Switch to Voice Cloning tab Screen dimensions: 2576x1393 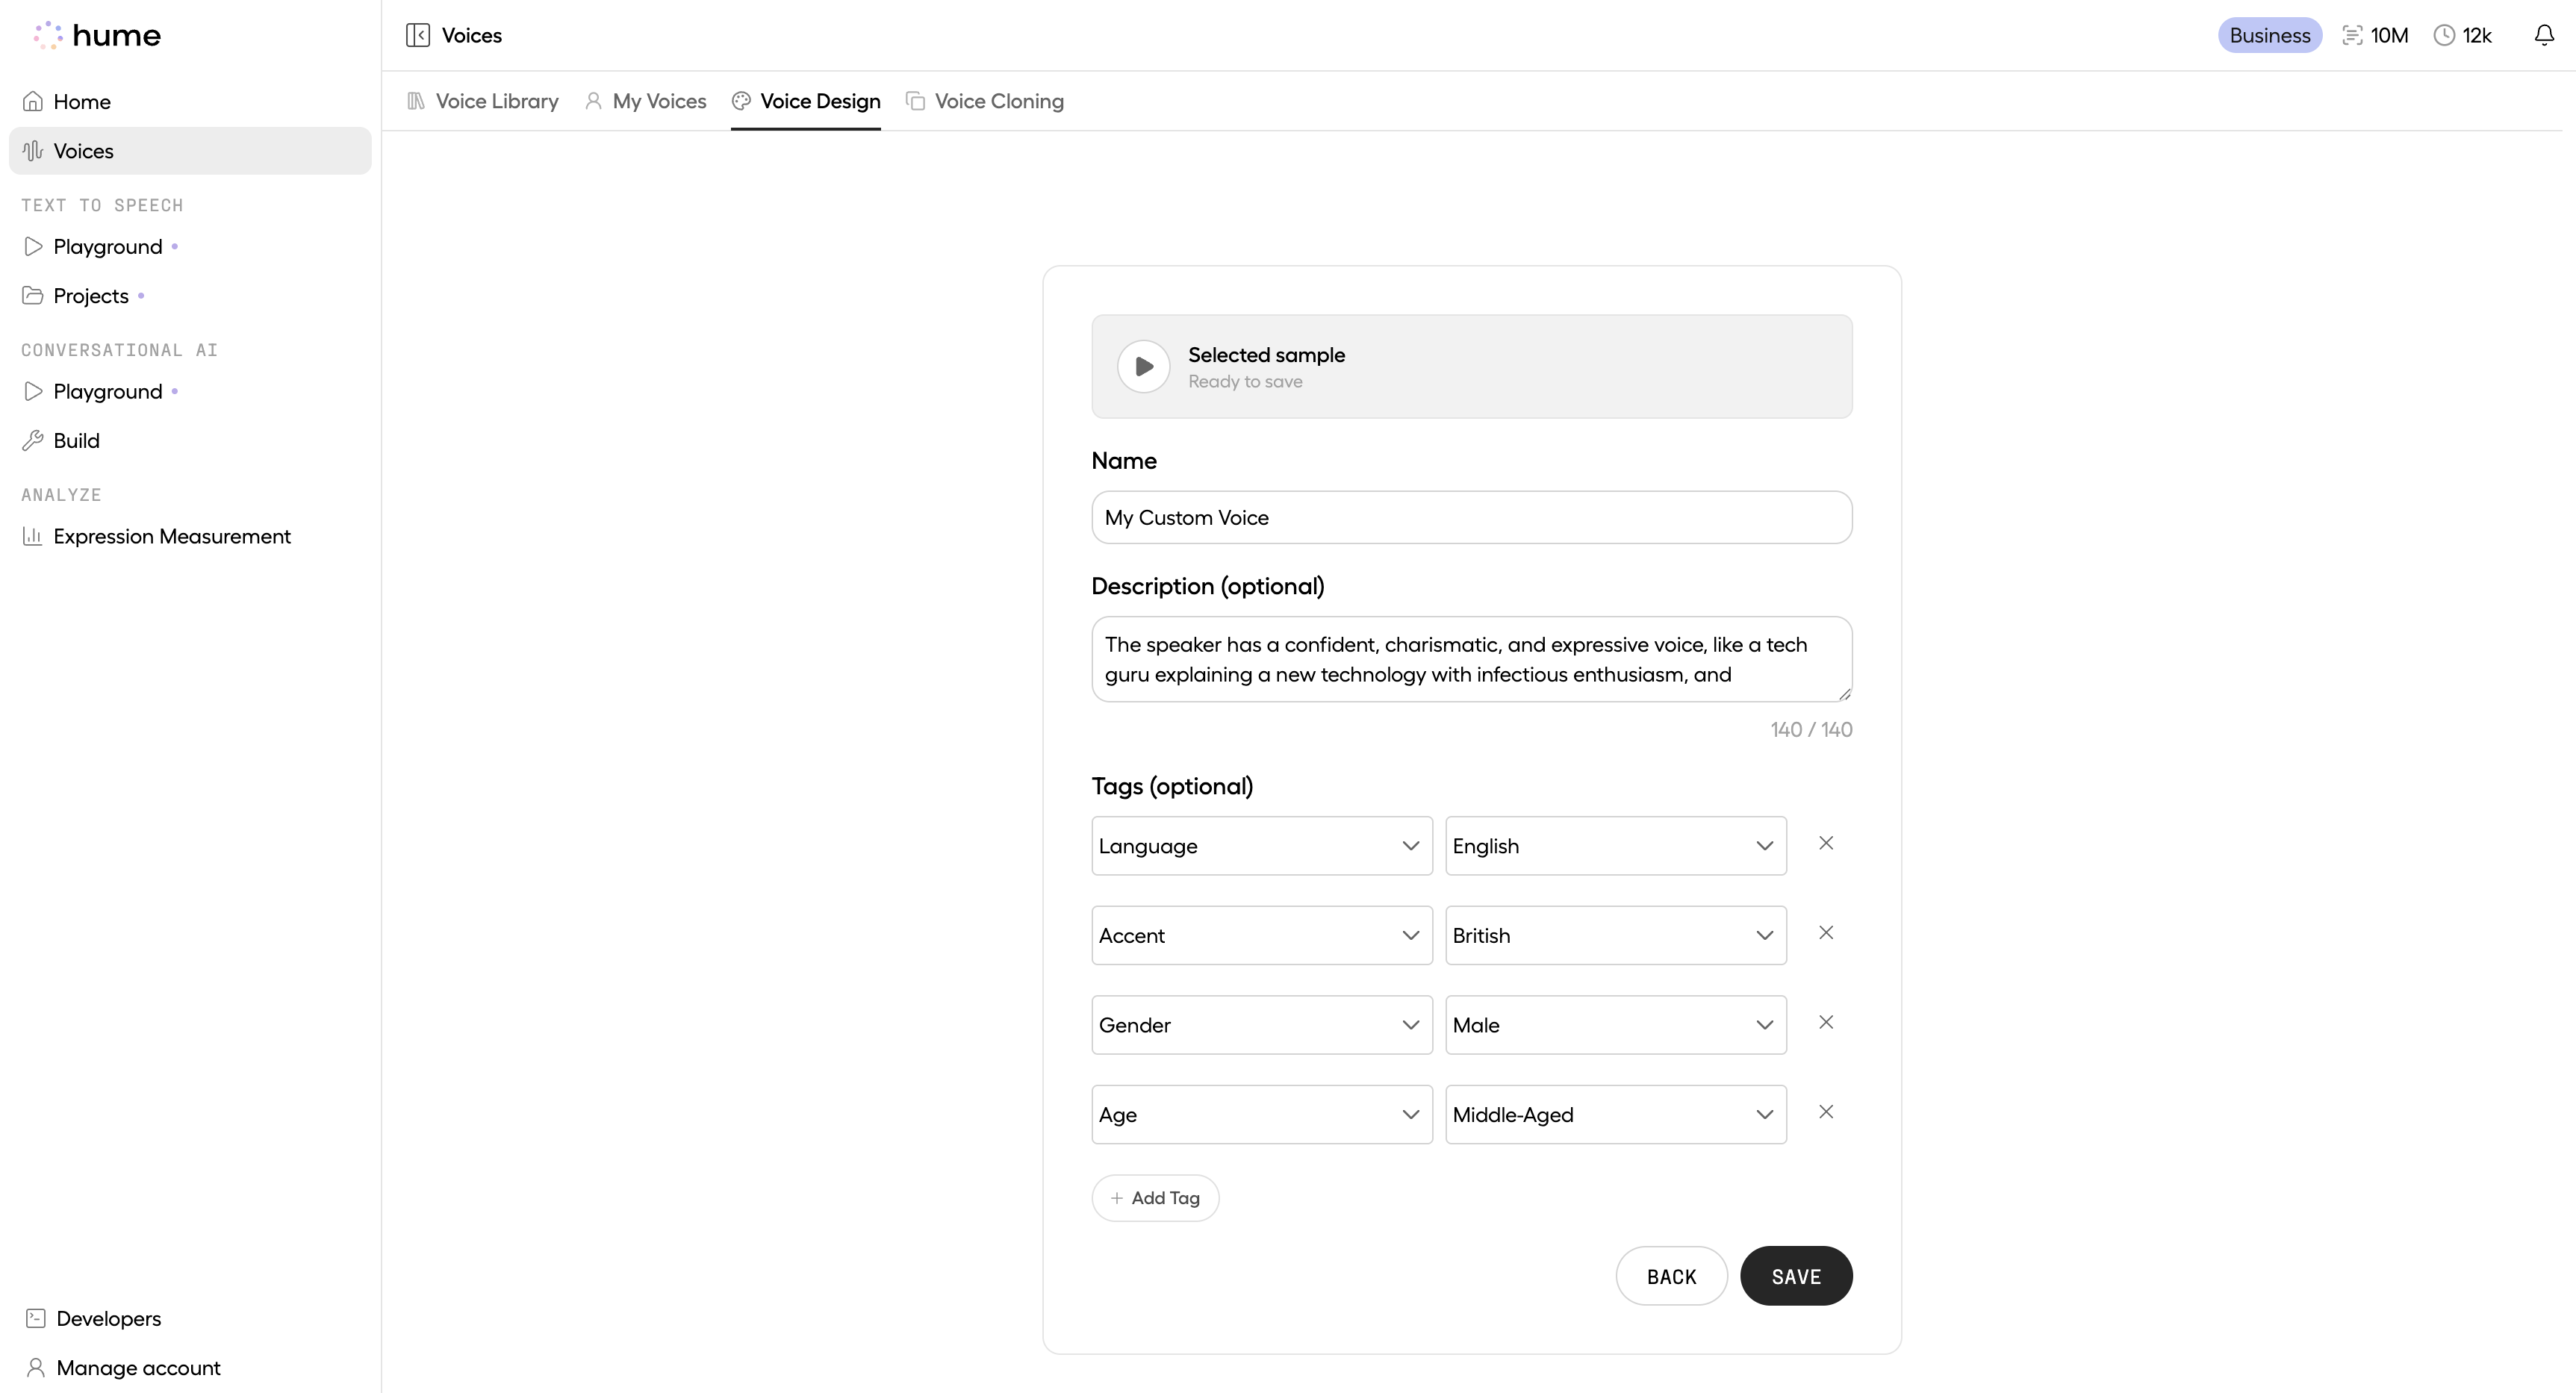pos(985,101)
